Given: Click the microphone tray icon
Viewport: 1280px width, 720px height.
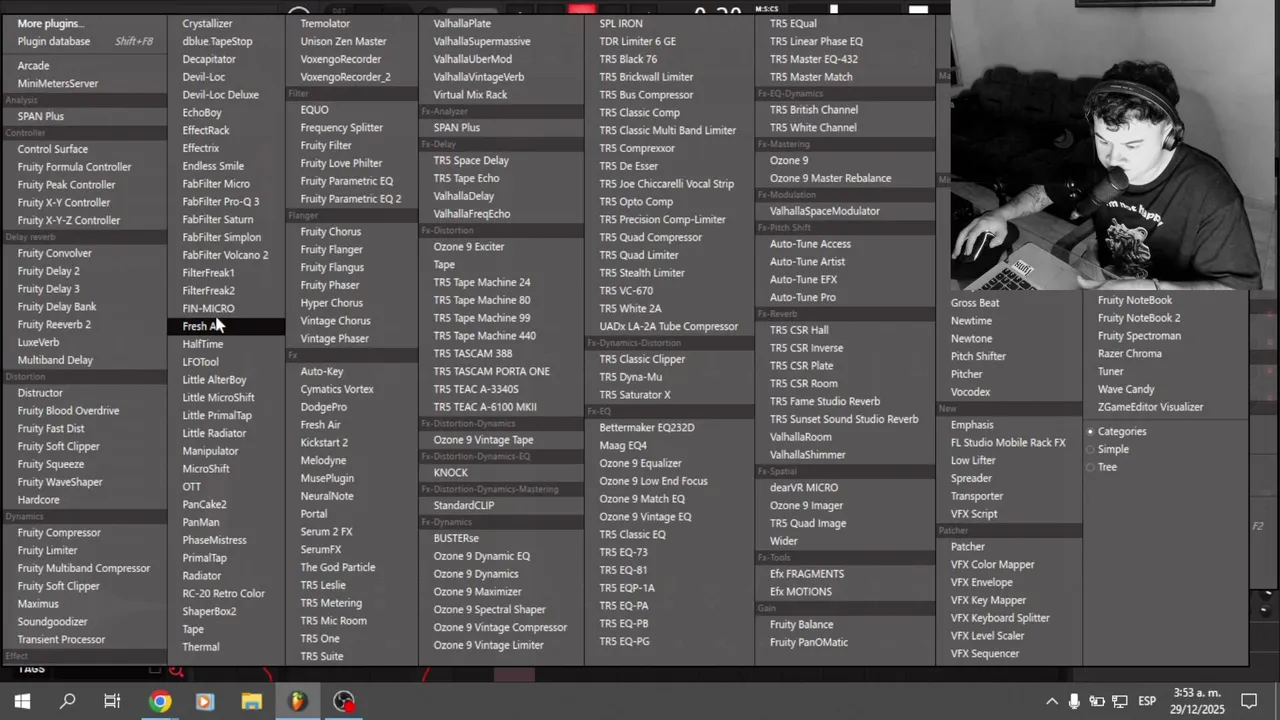Looking at the screenshot, I should tap(1074, 701).
